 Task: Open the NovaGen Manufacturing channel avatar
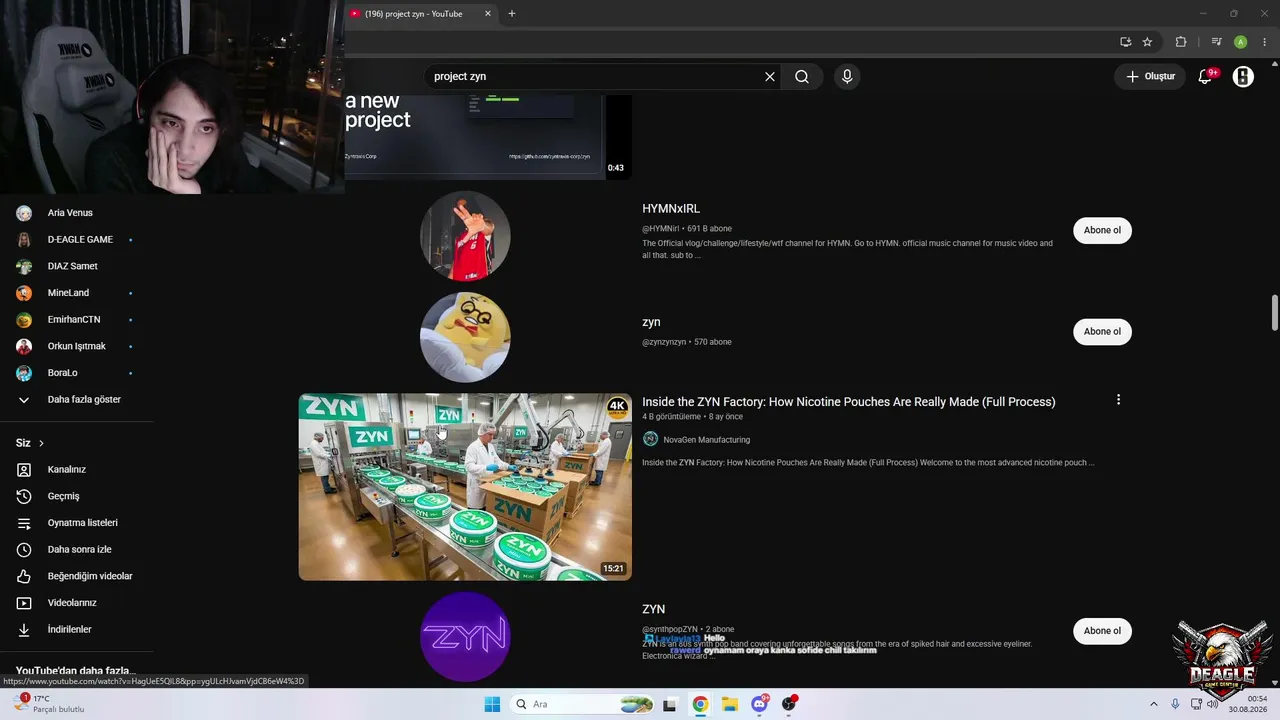[650, 439]
